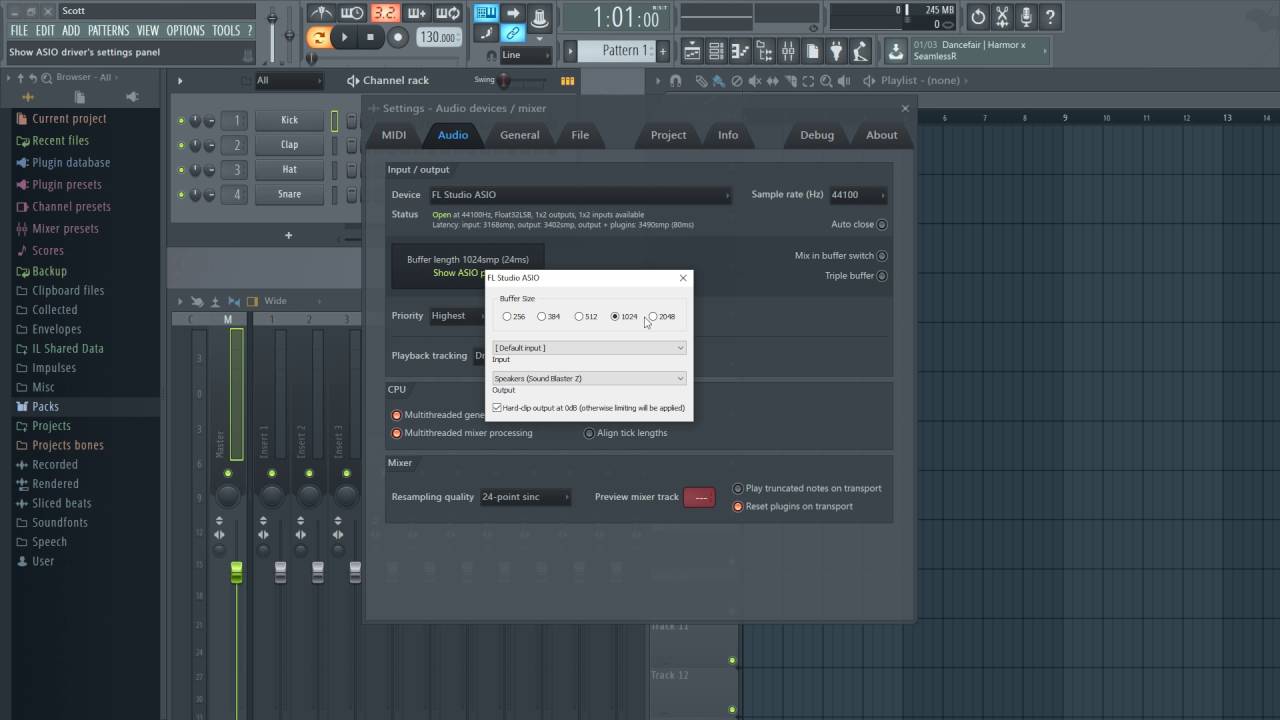1280x720 pixels.
Task: Open the OPTIONS menu
Action: tap(185, 31)
